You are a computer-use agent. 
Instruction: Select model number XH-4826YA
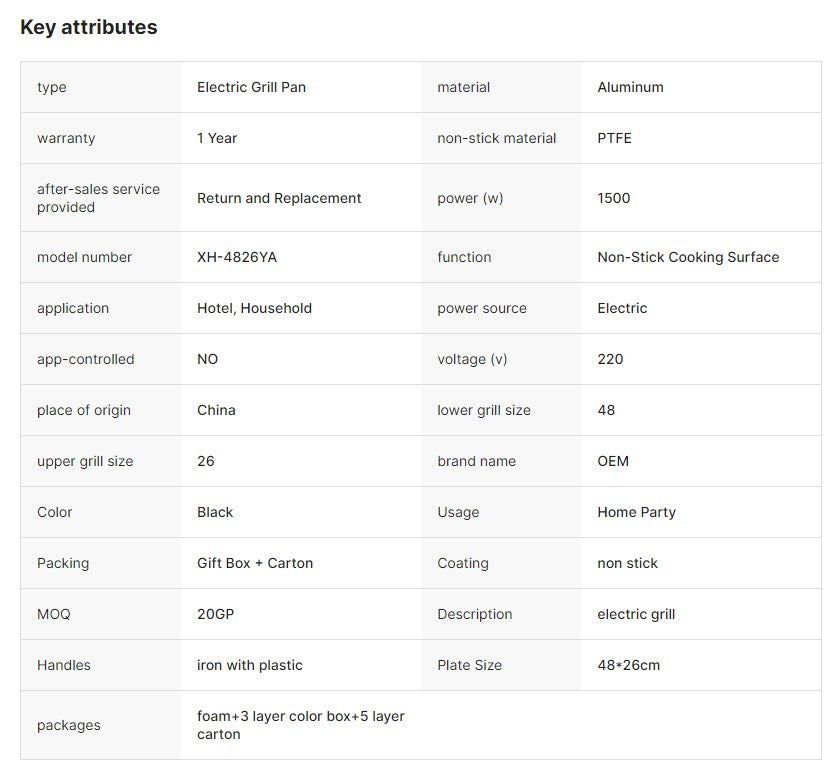(x=237, y=257)
